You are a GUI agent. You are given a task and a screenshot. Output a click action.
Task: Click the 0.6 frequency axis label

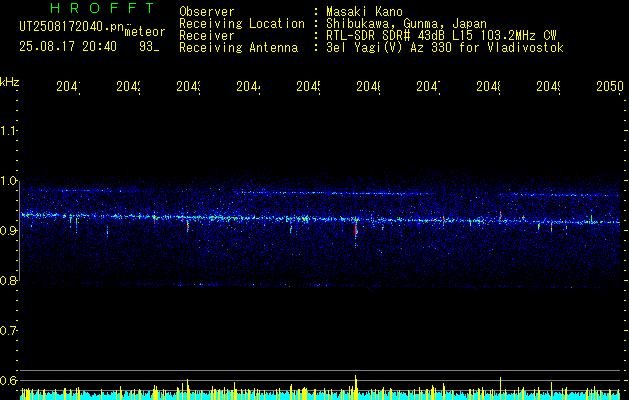pos(9,380)
